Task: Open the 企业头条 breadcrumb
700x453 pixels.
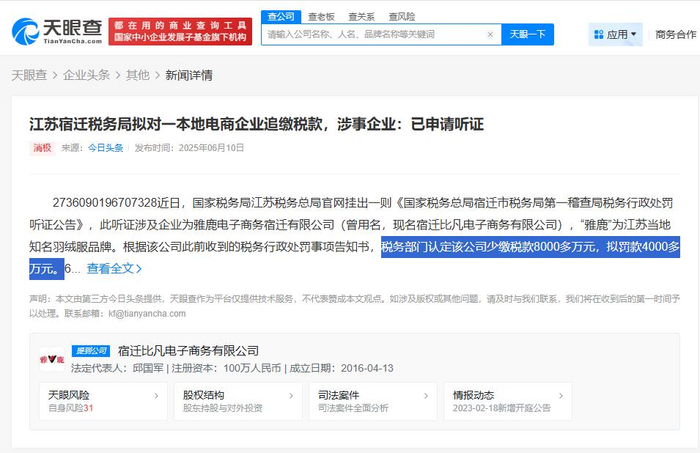Action: [86, 75]
